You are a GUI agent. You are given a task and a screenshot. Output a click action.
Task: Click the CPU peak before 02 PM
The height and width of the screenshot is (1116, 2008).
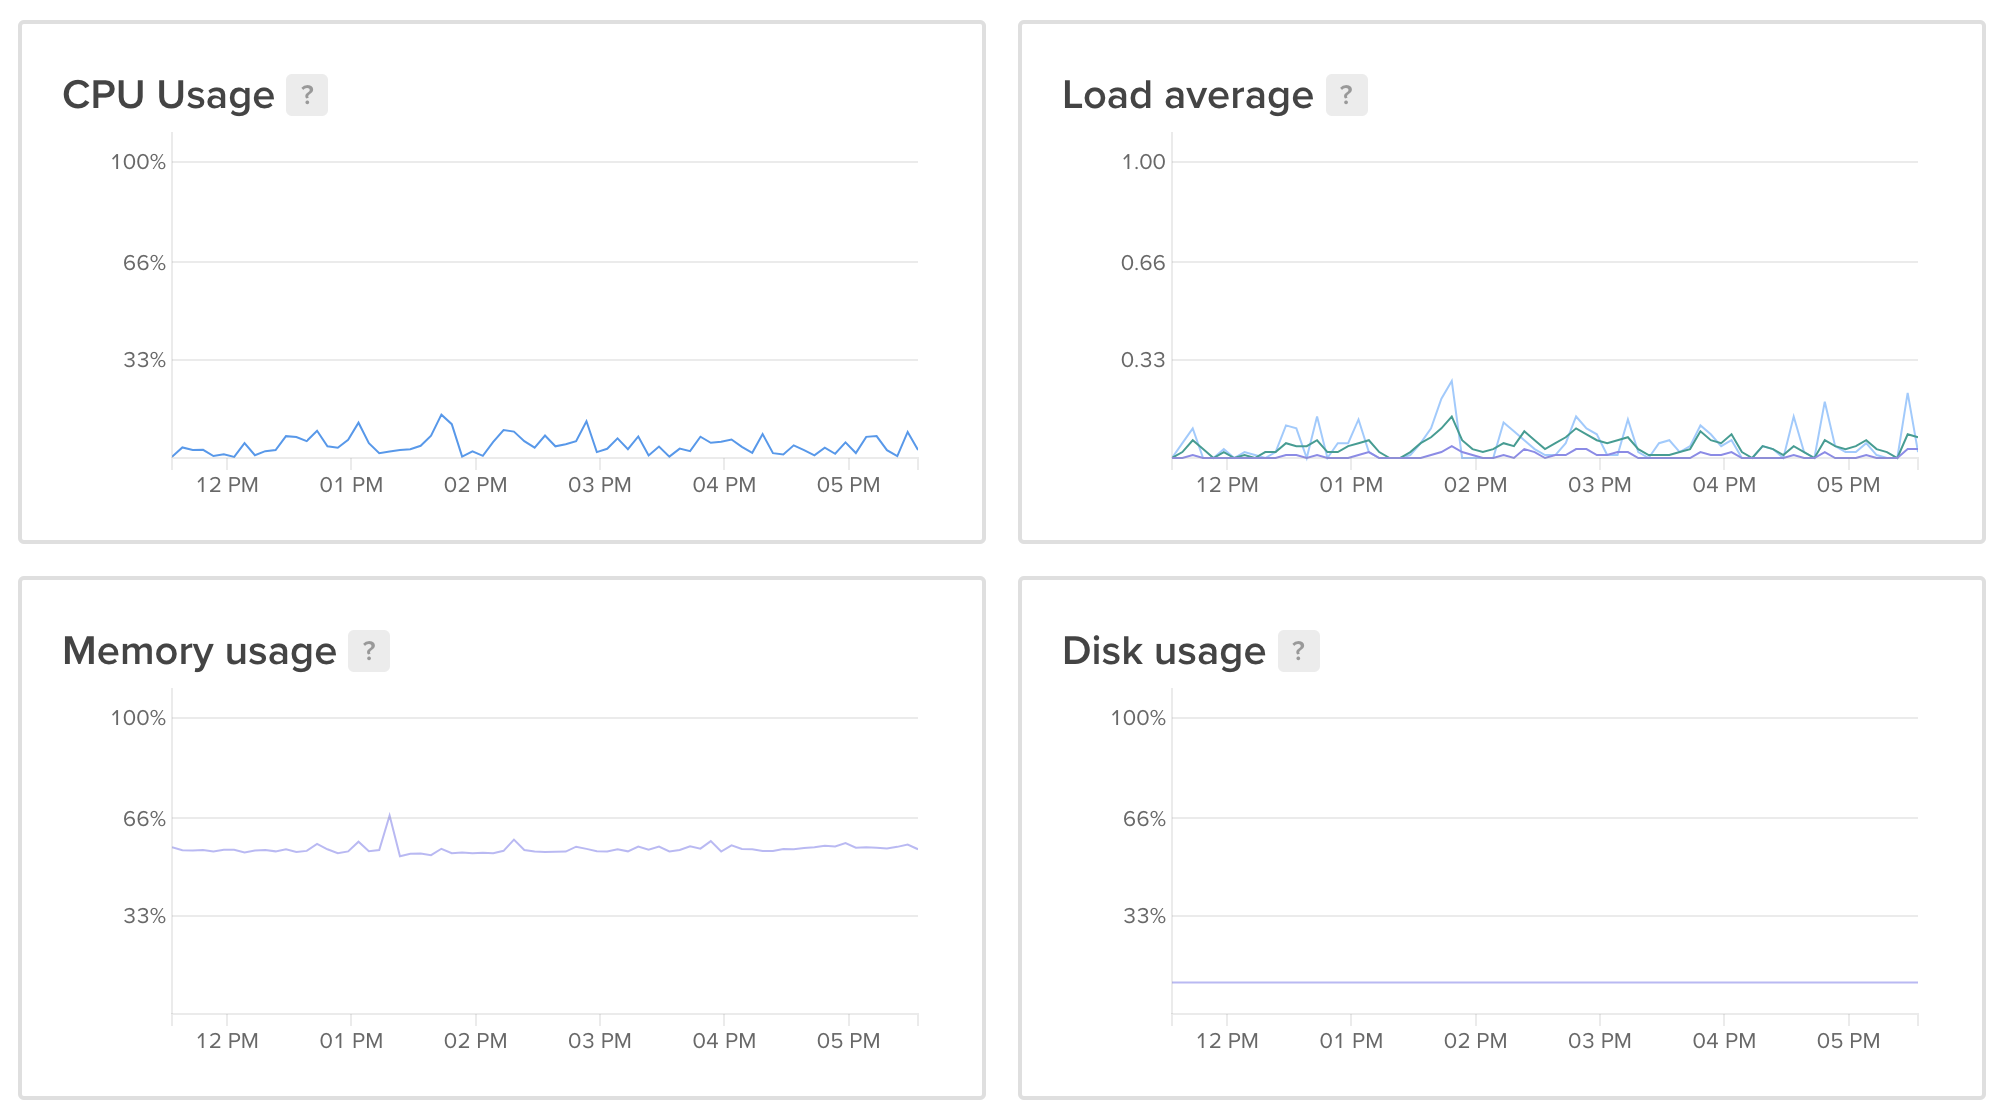point(441,415)
